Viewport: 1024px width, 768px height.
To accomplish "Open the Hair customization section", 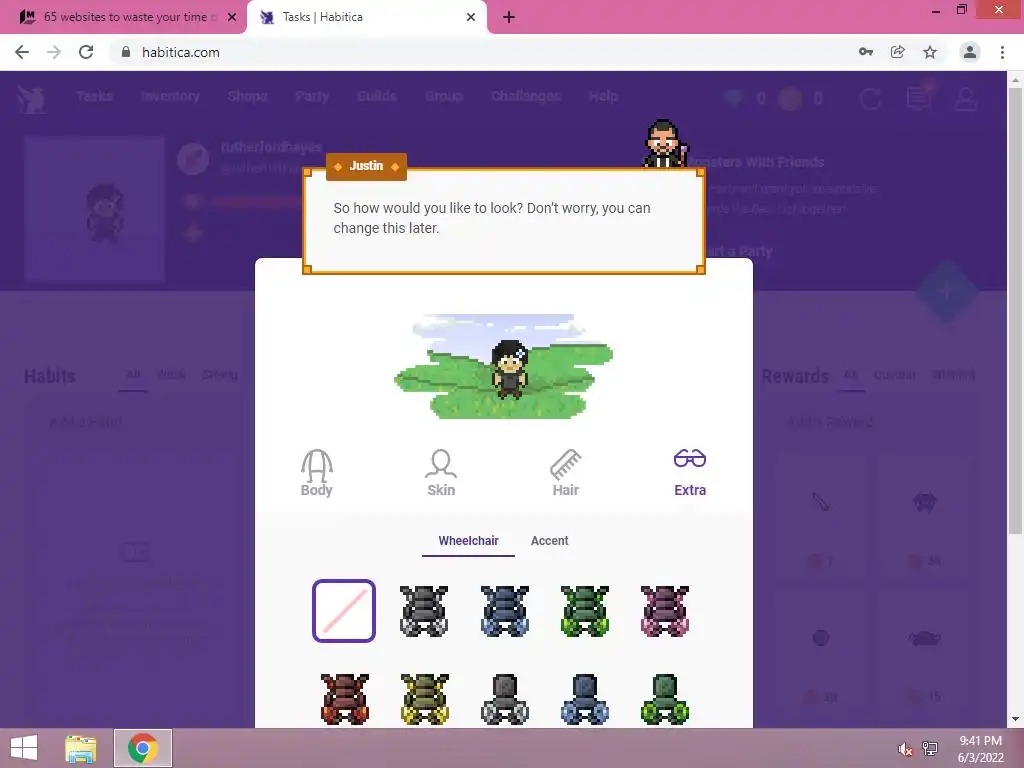I will [566, 473].
